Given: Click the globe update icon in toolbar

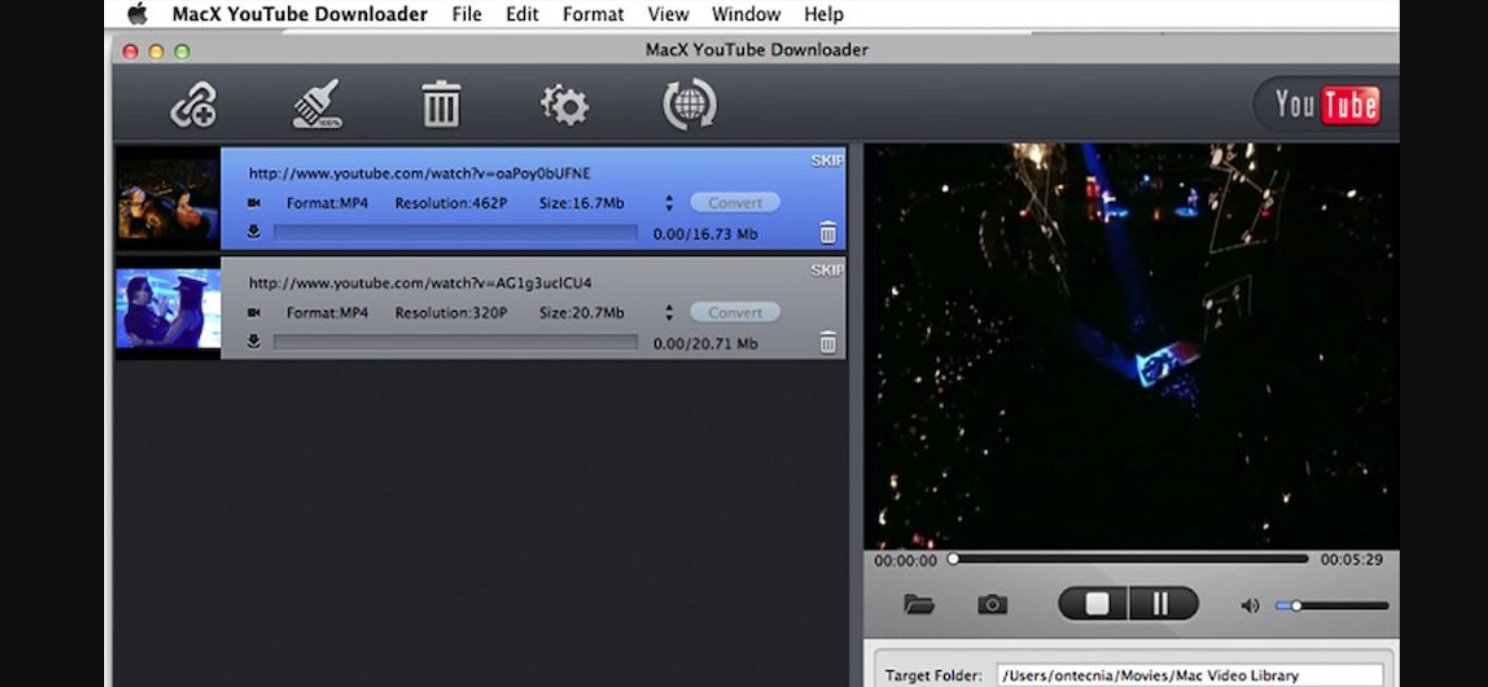Looking at the screenshot, I should (x=689, y=105).
